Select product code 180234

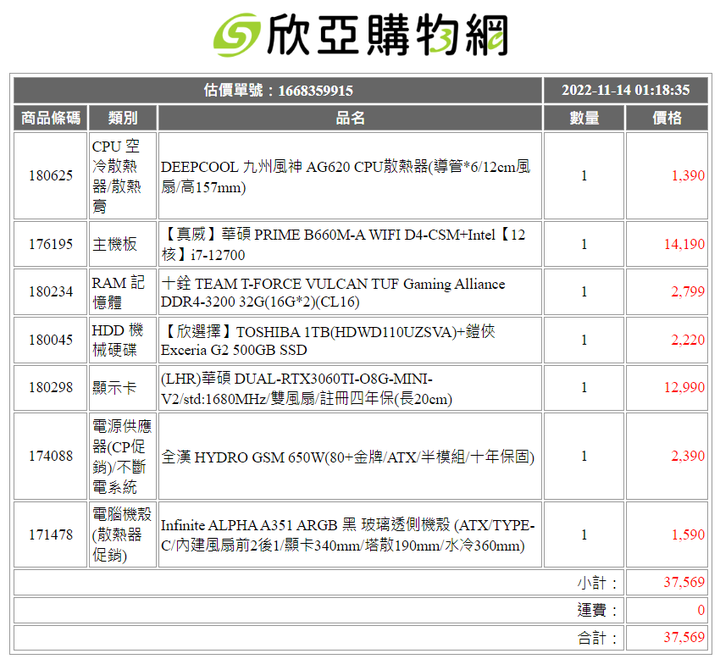coord(51,292)
